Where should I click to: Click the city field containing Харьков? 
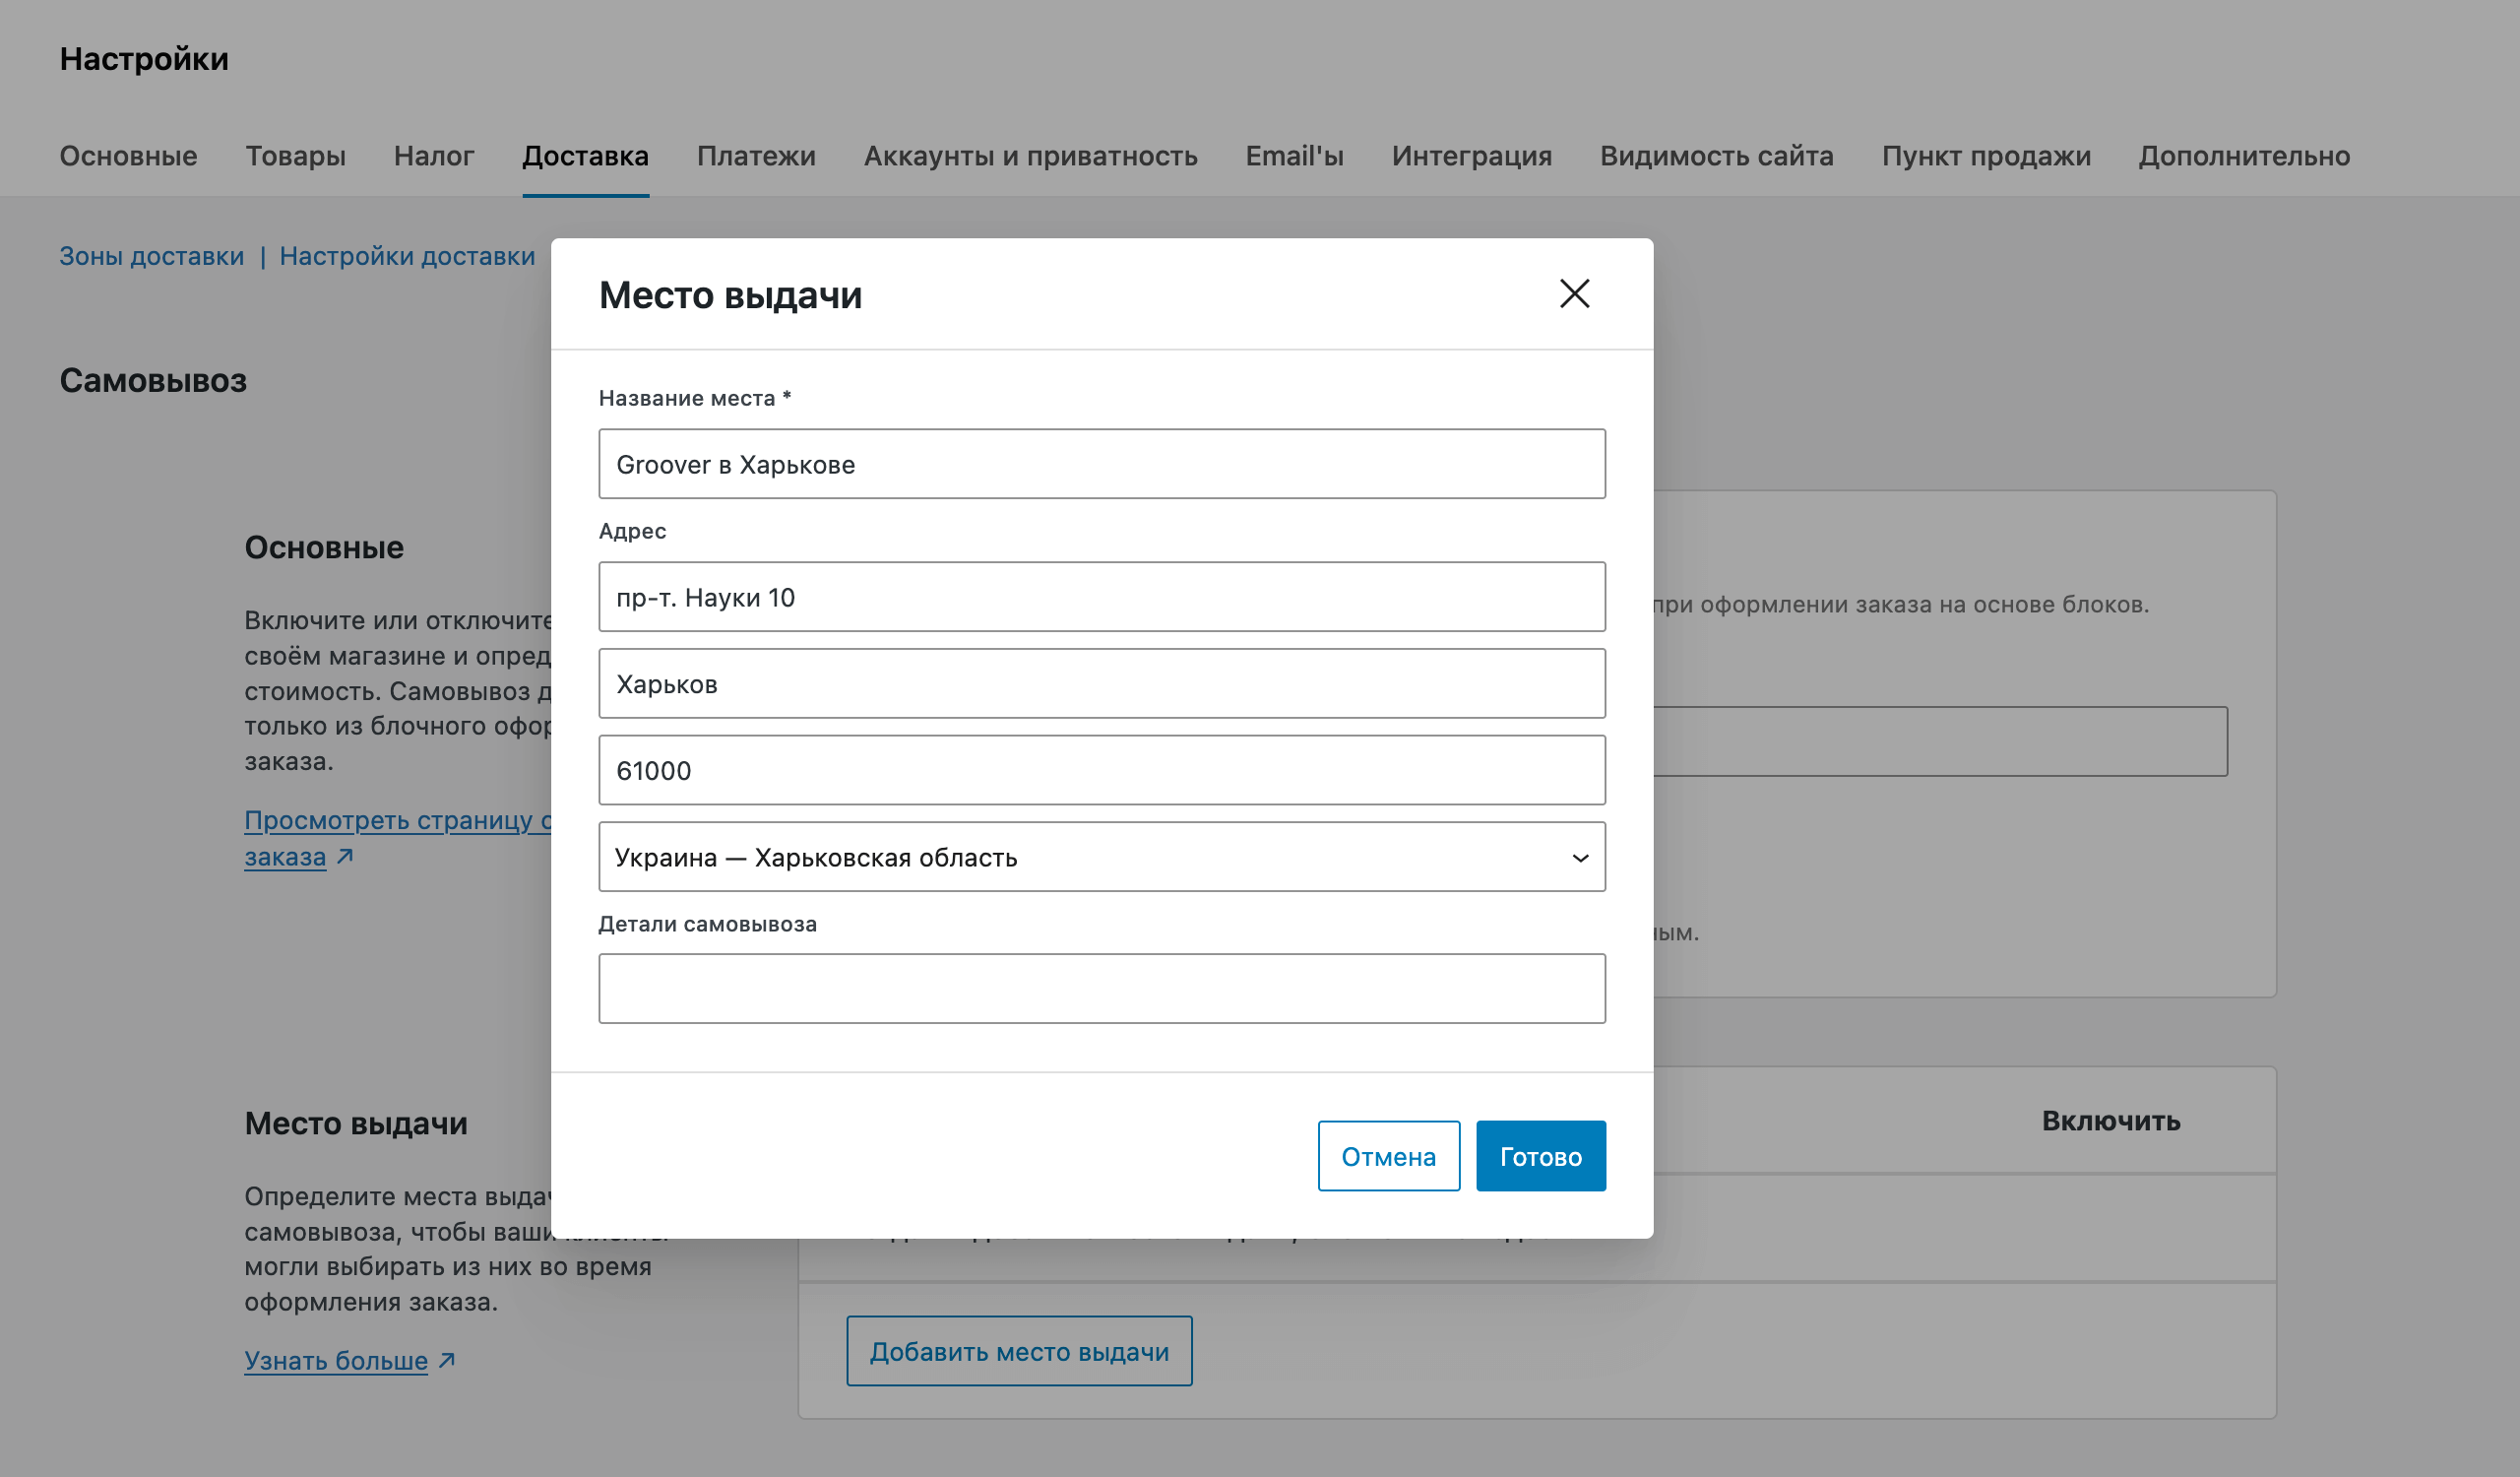point(1101,684)
